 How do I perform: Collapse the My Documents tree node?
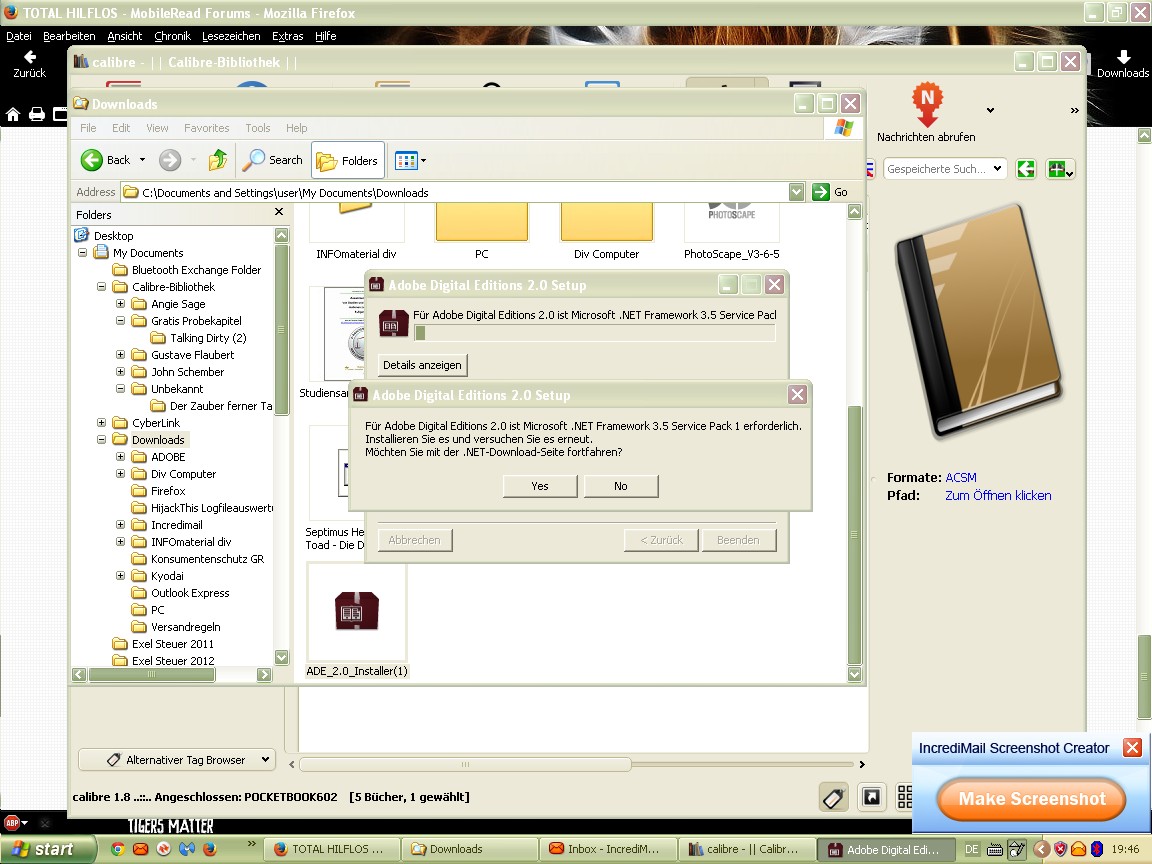82,253
